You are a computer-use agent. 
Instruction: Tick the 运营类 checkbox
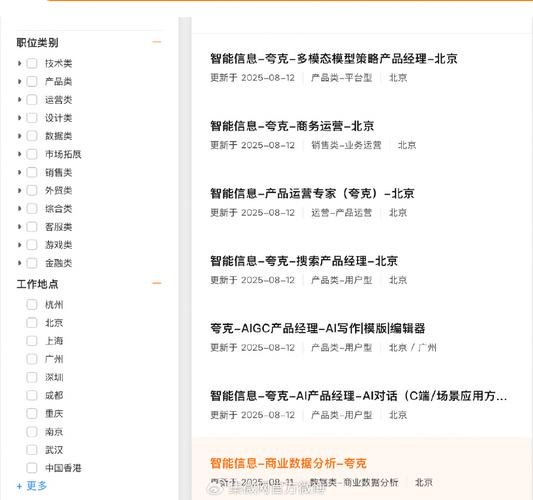(32, 100)
